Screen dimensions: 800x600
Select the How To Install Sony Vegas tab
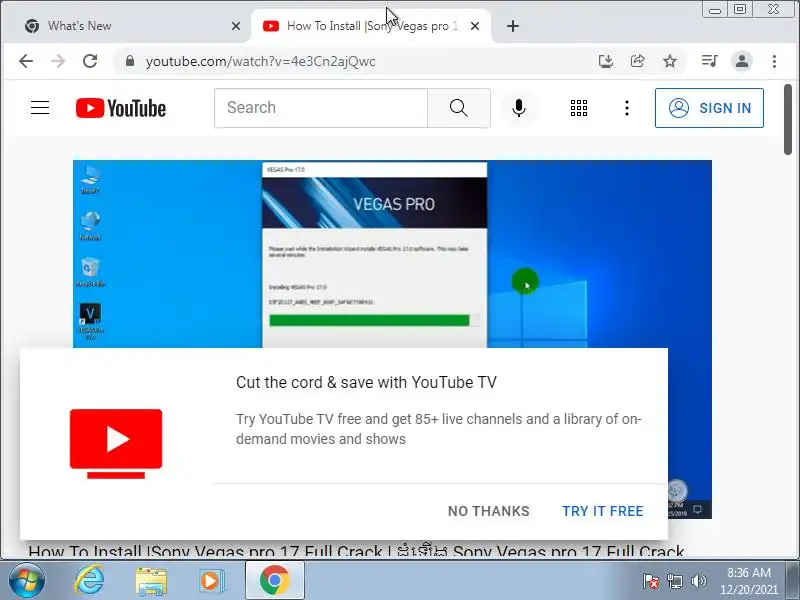point(371,26)
